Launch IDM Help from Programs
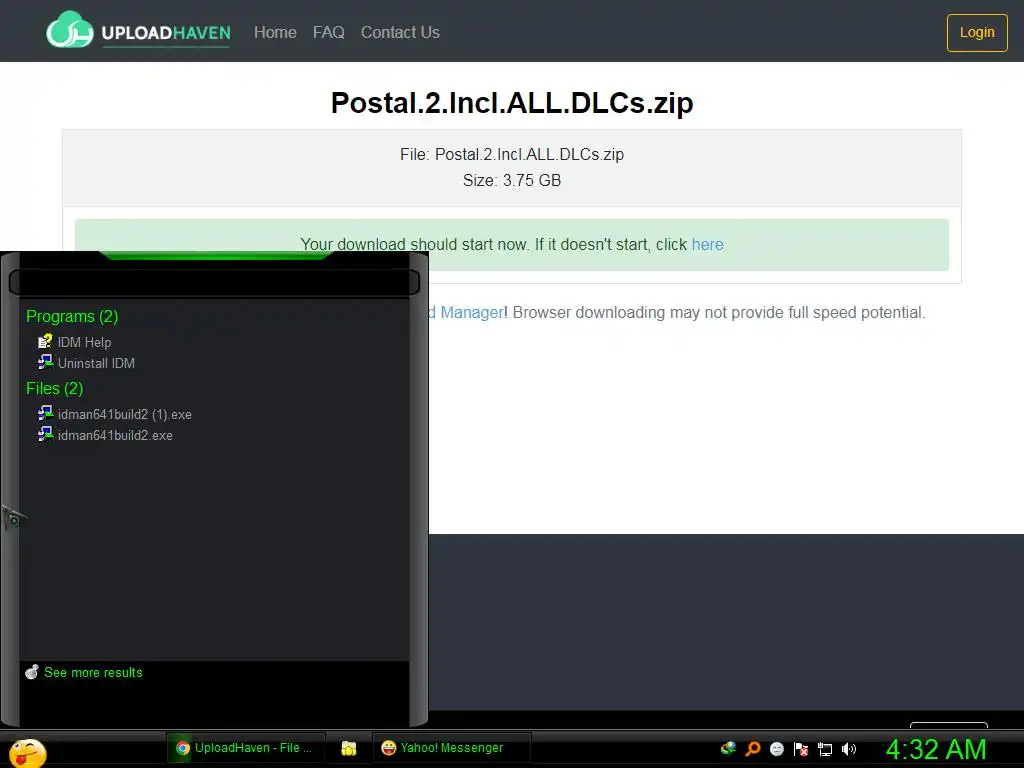The image size is (1024, 768). [84, 342]
